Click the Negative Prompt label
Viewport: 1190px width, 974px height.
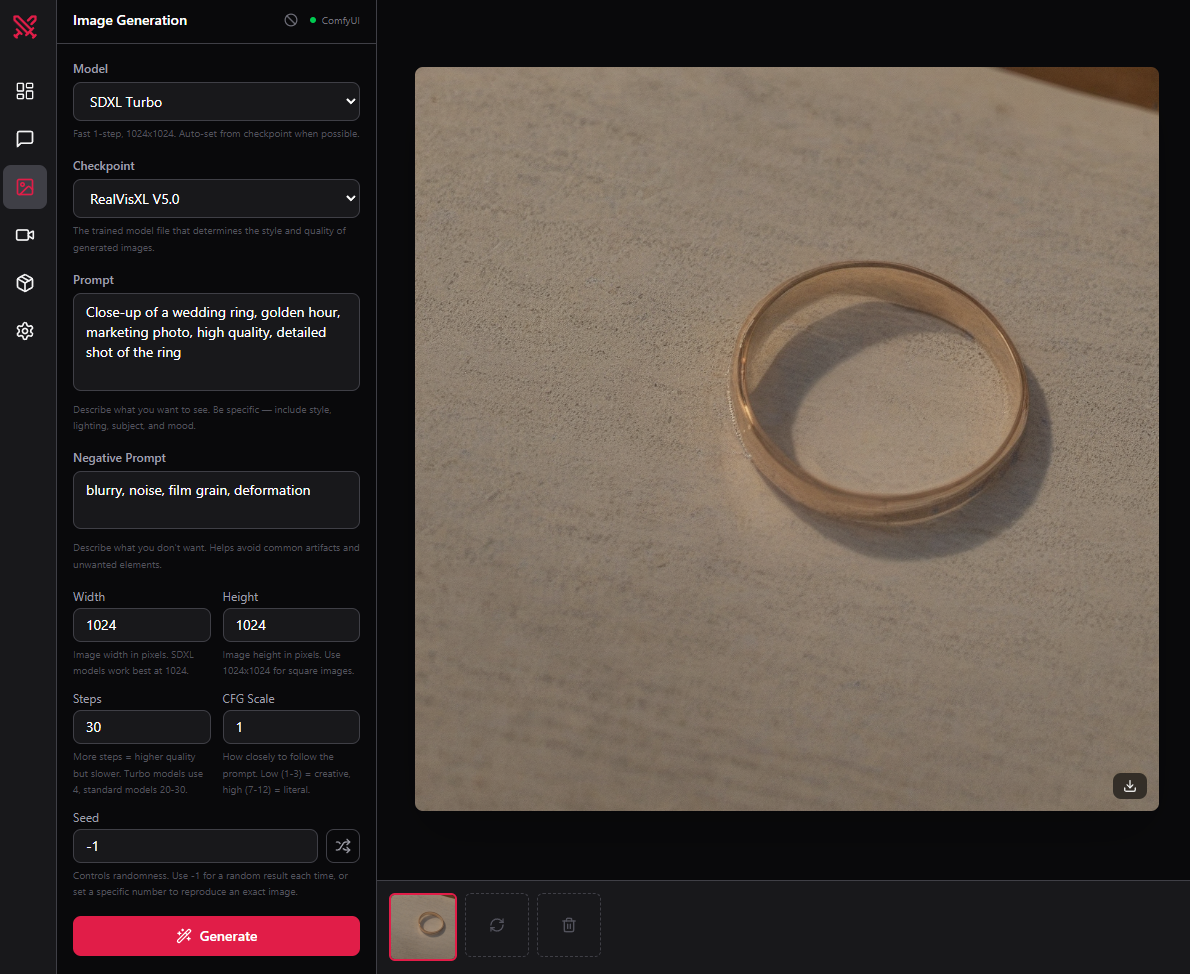point(119,458)
